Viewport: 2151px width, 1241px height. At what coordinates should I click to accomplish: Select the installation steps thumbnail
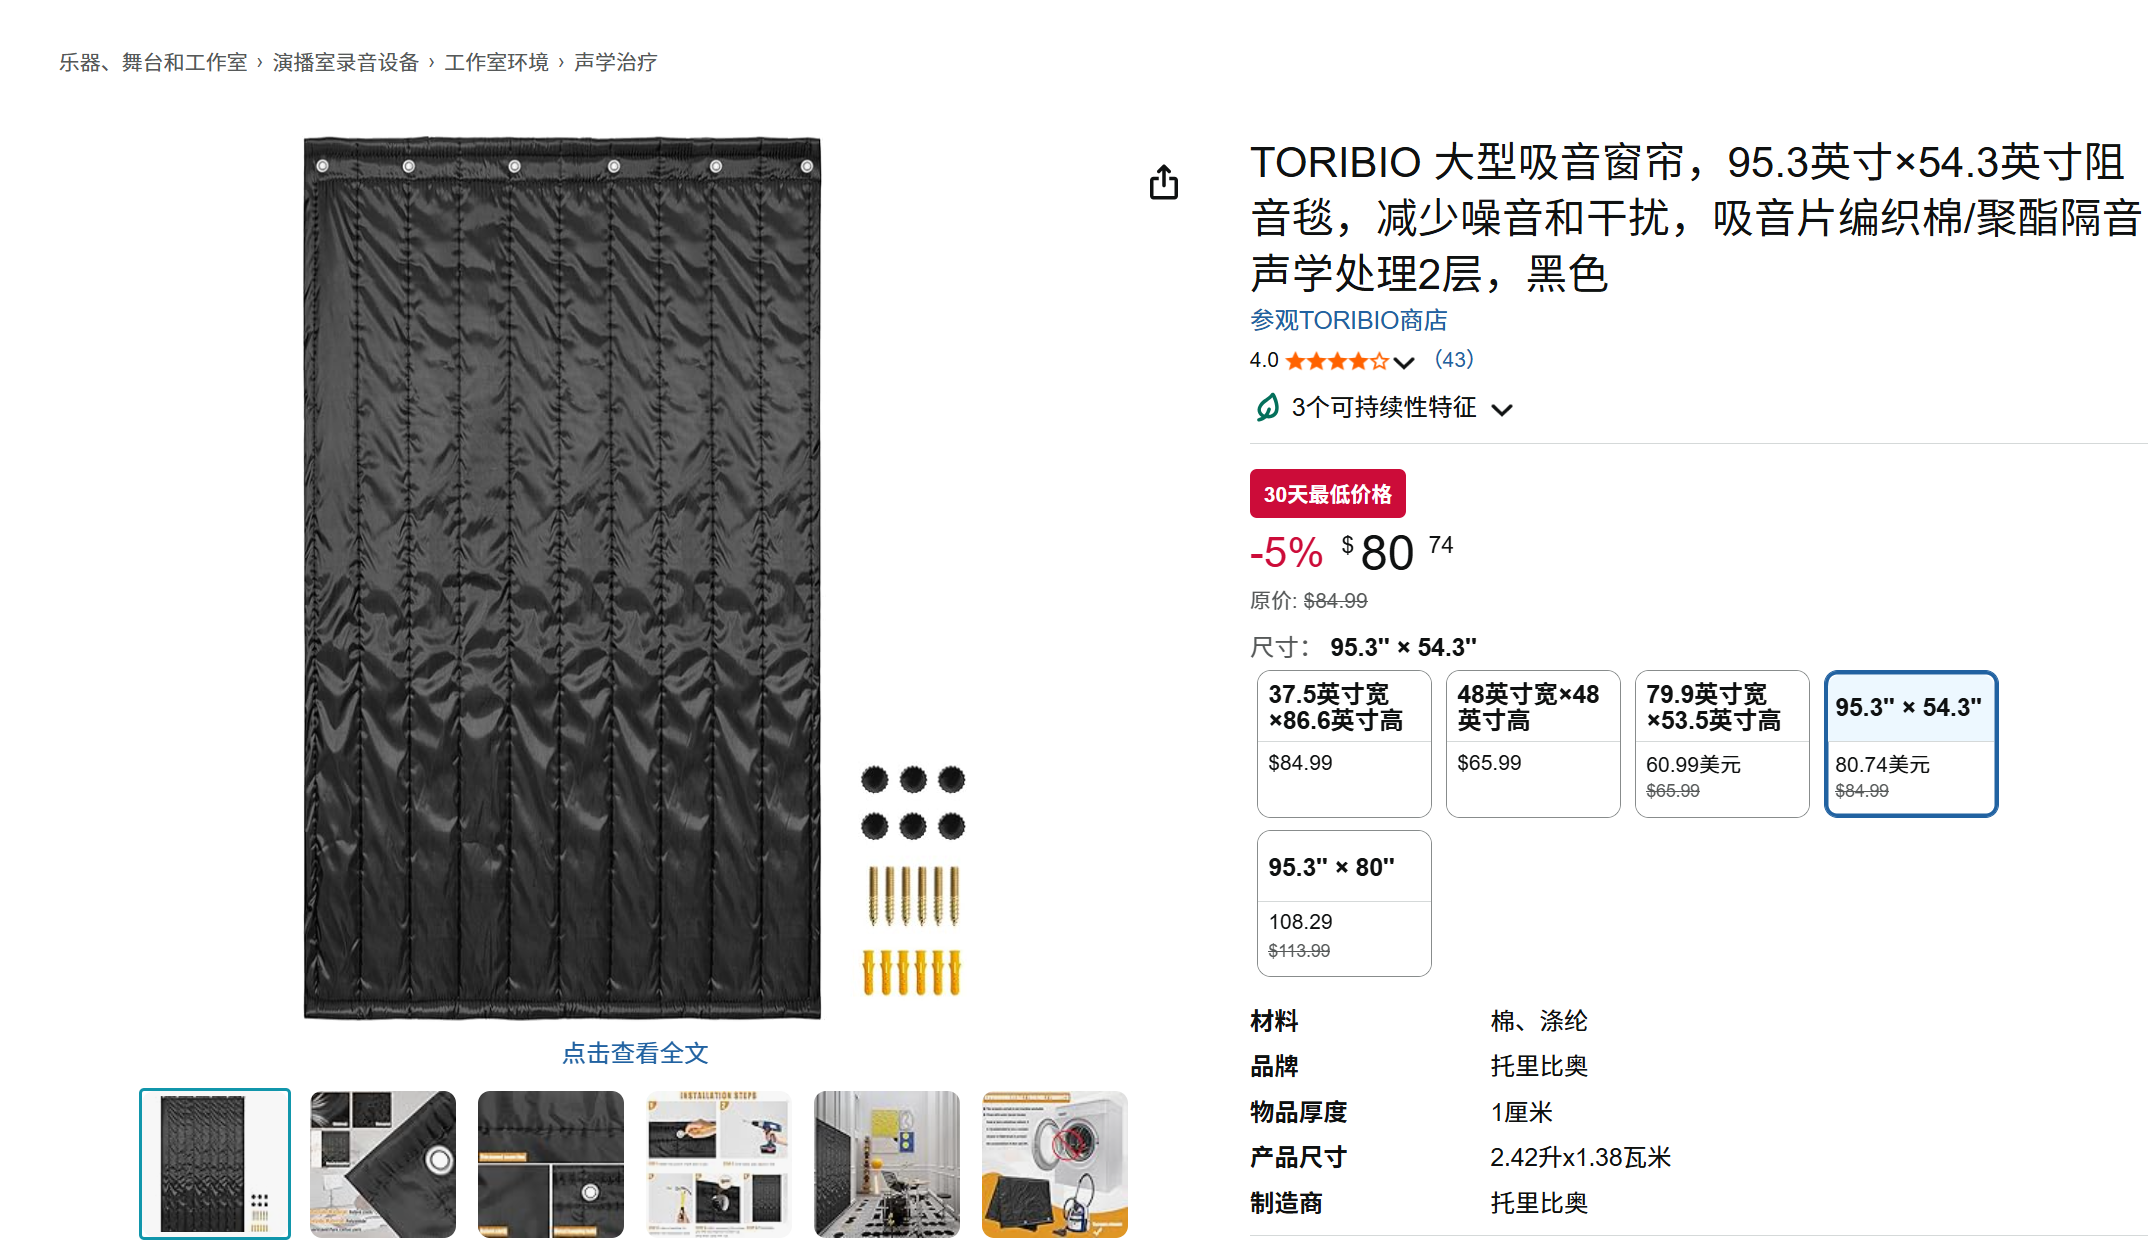(x=719, y=1164)
